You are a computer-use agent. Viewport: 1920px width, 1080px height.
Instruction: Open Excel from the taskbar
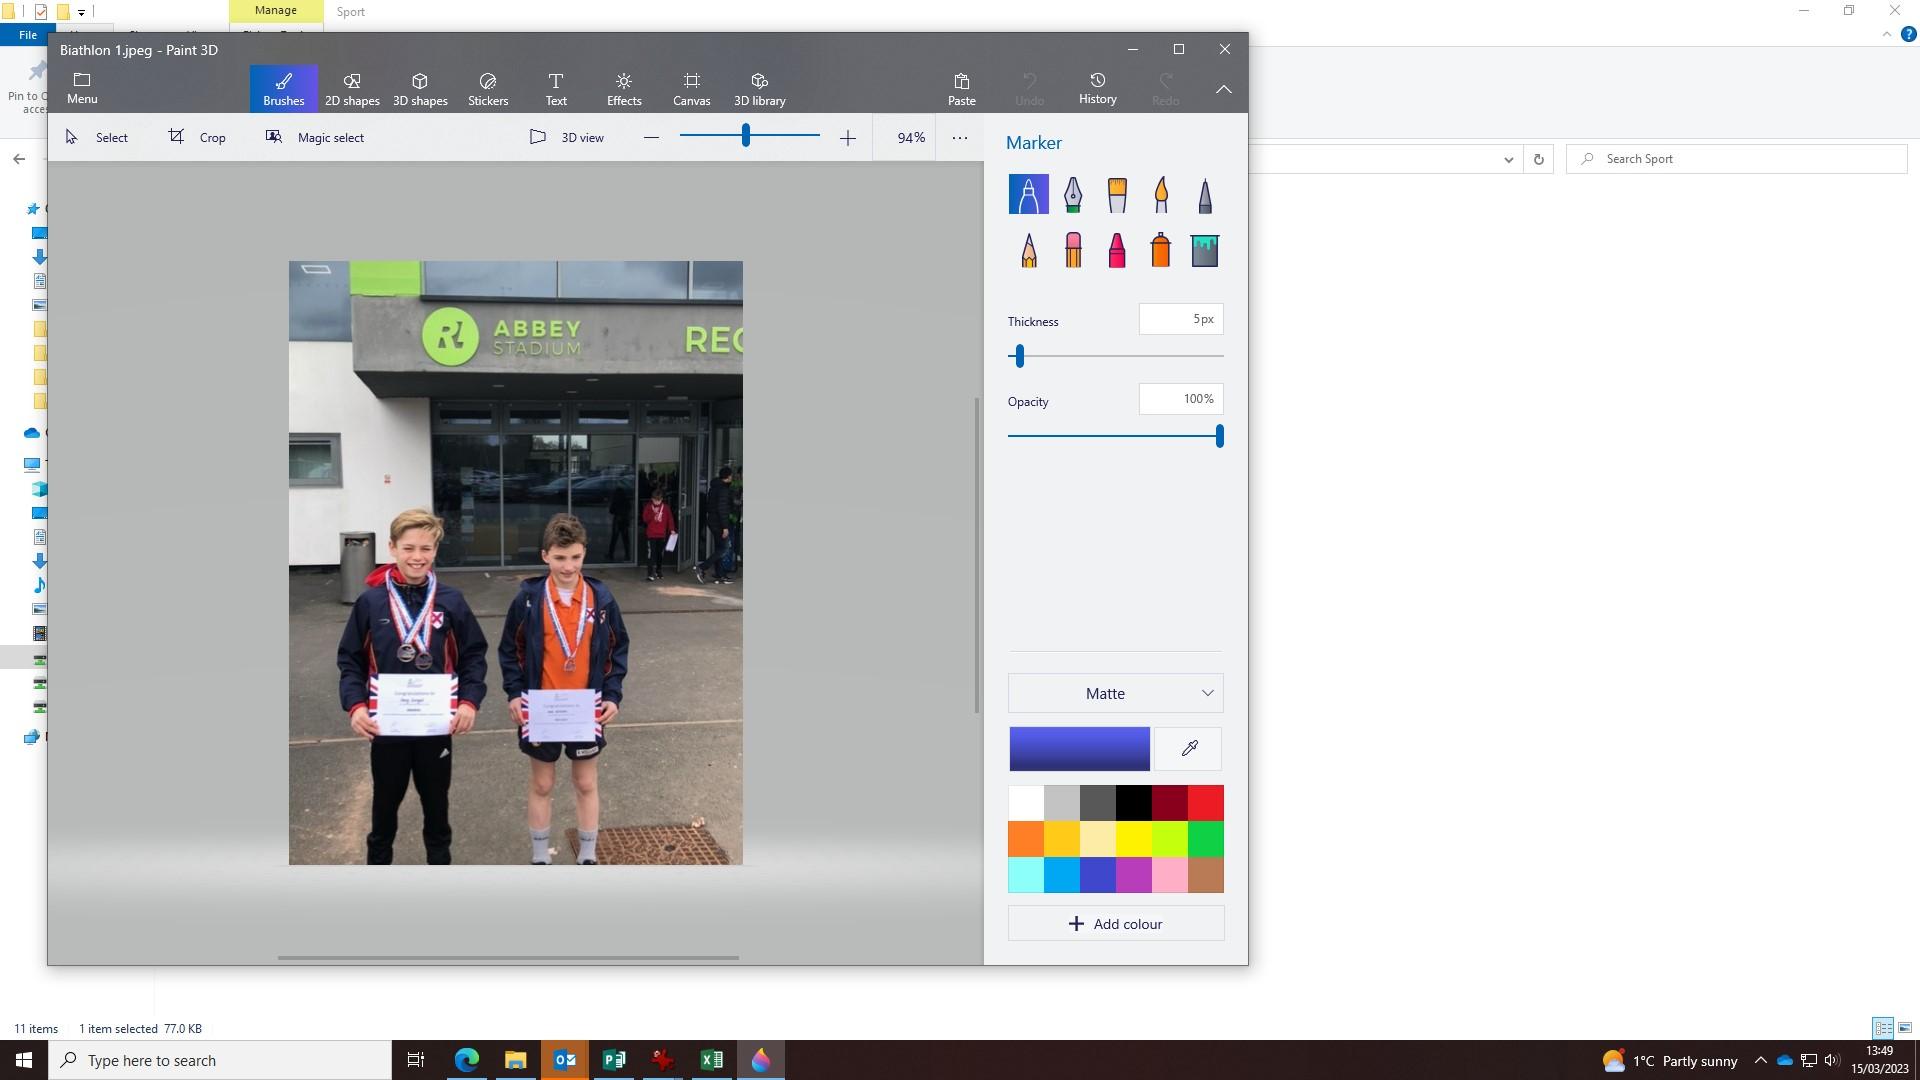[x=712, y=1060]
